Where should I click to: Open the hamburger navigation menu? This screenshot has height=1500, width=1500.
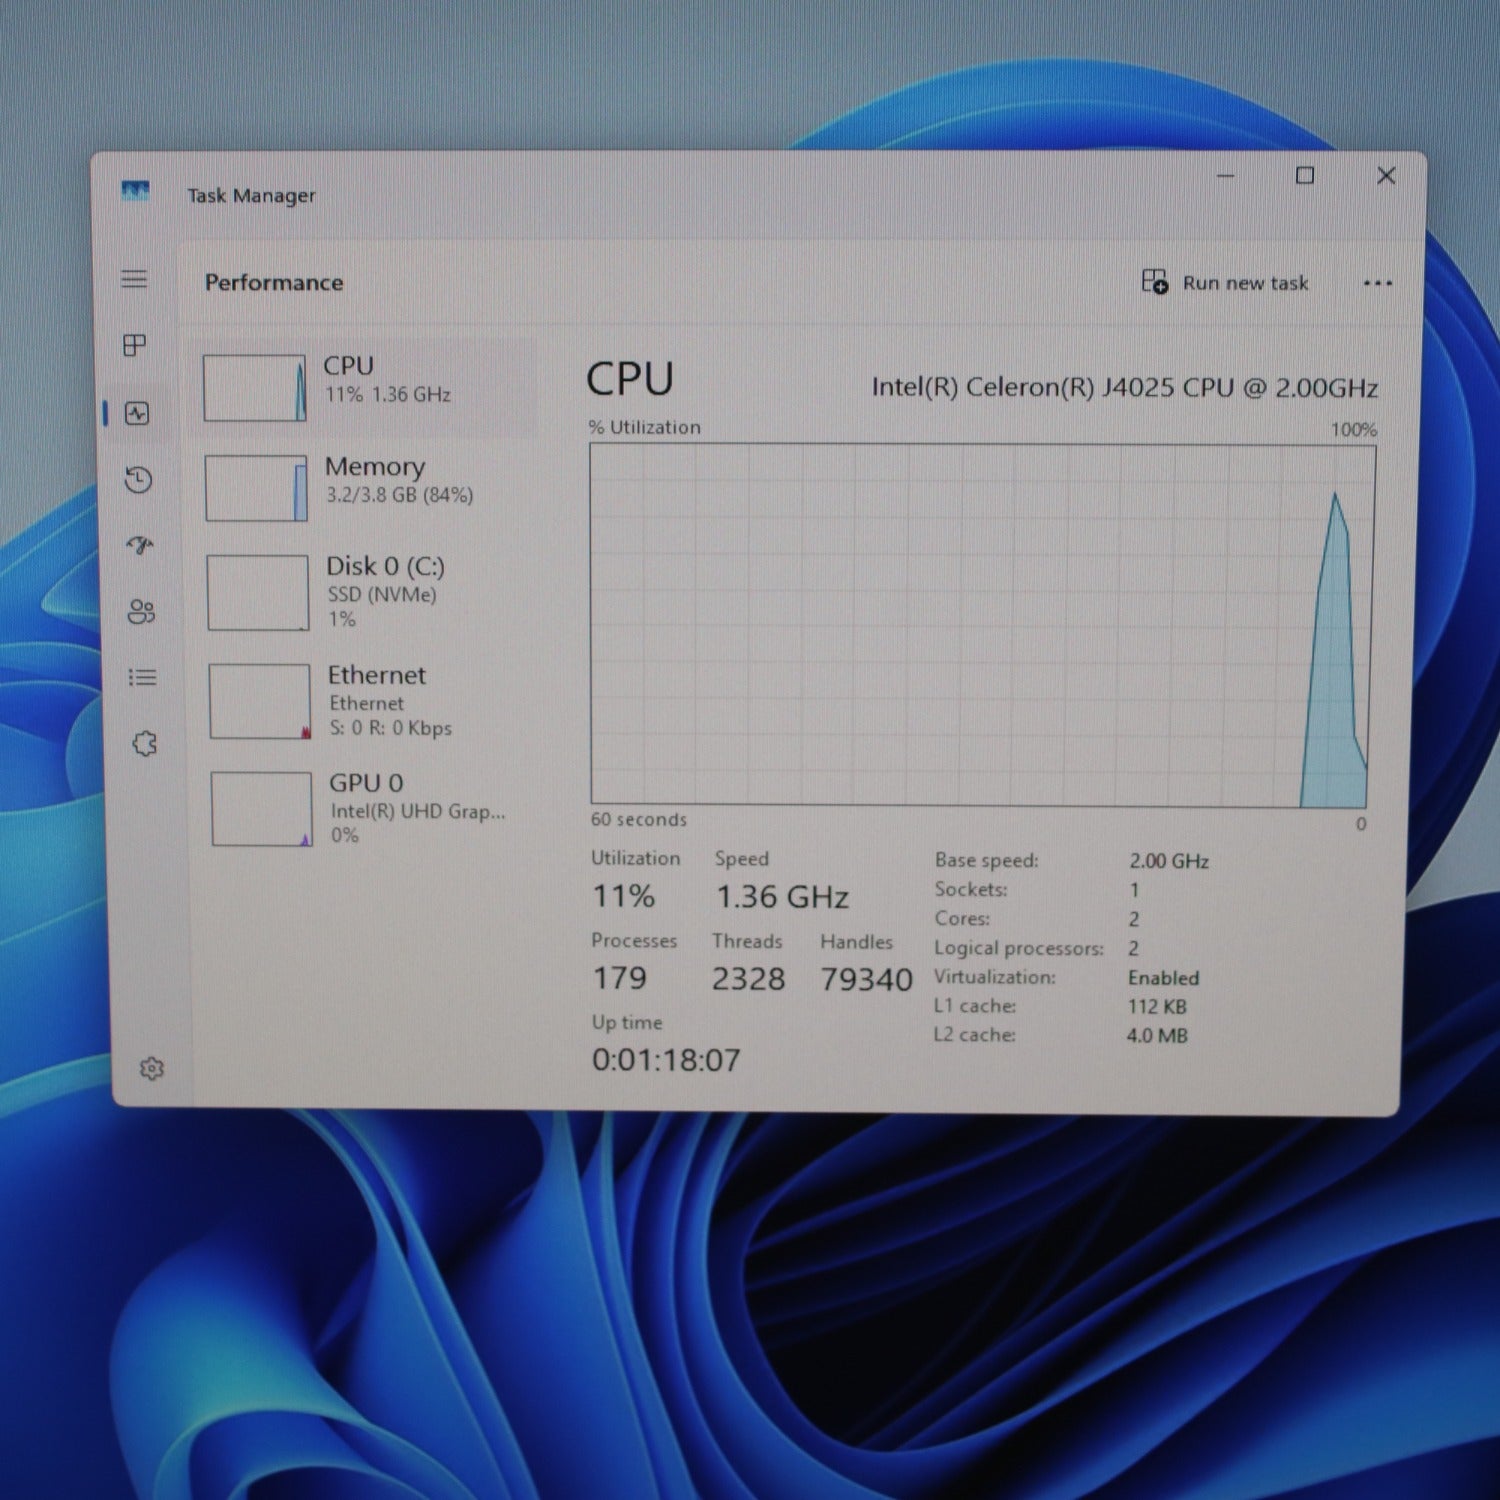pos(134,279)
